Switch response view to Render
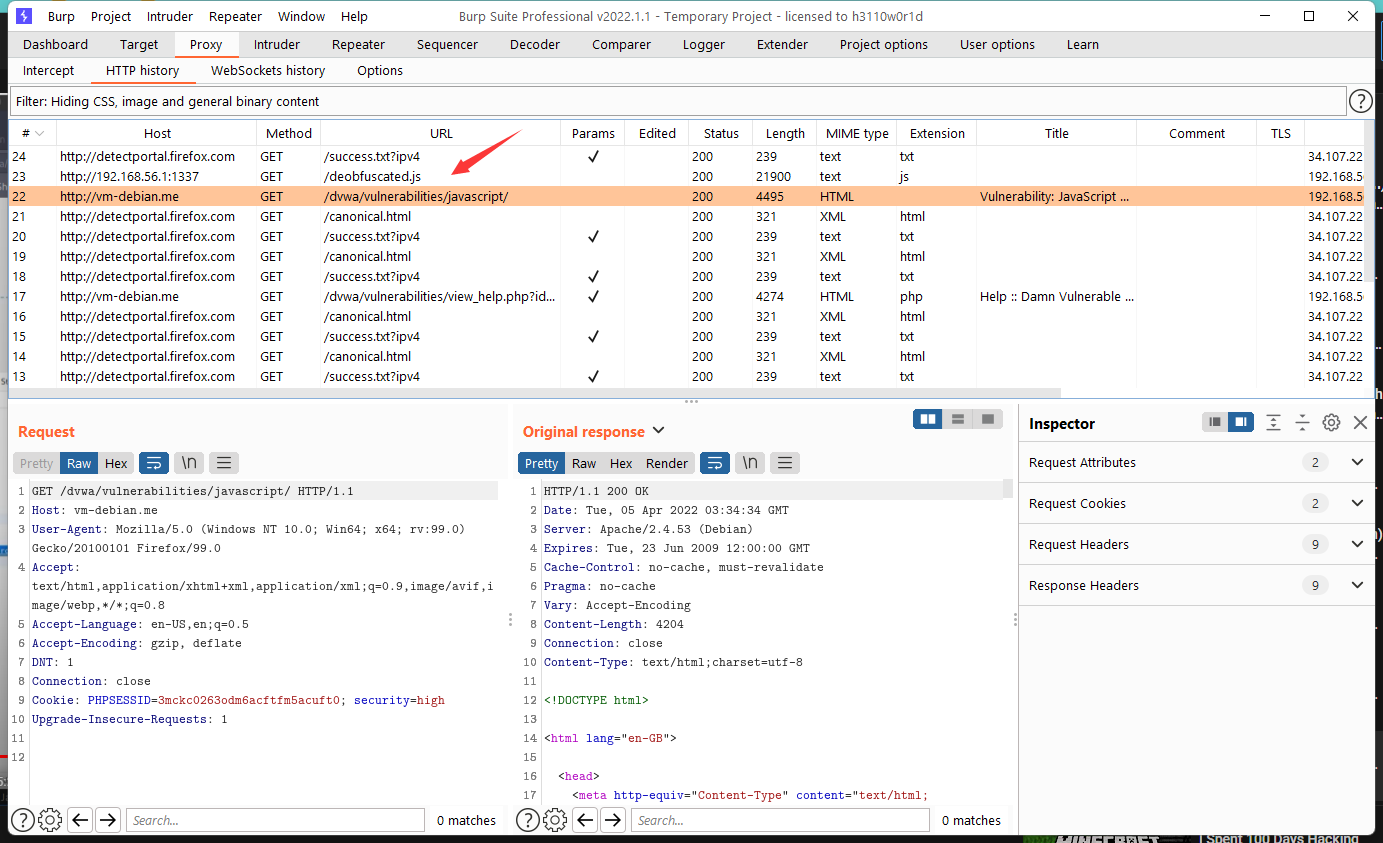This screenshot has height=843, width=1383. pos(667,463)
